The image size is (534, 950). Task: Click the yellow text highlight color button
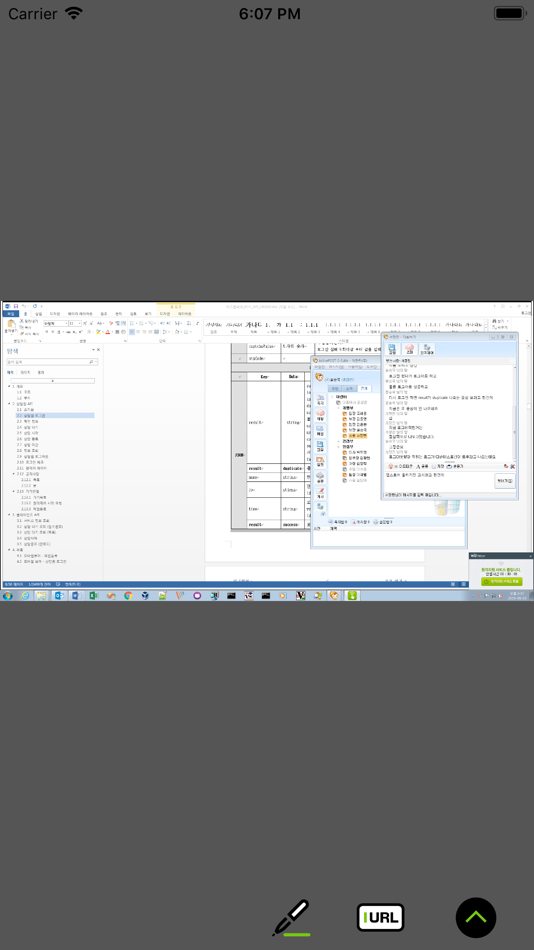coord(98,331)
